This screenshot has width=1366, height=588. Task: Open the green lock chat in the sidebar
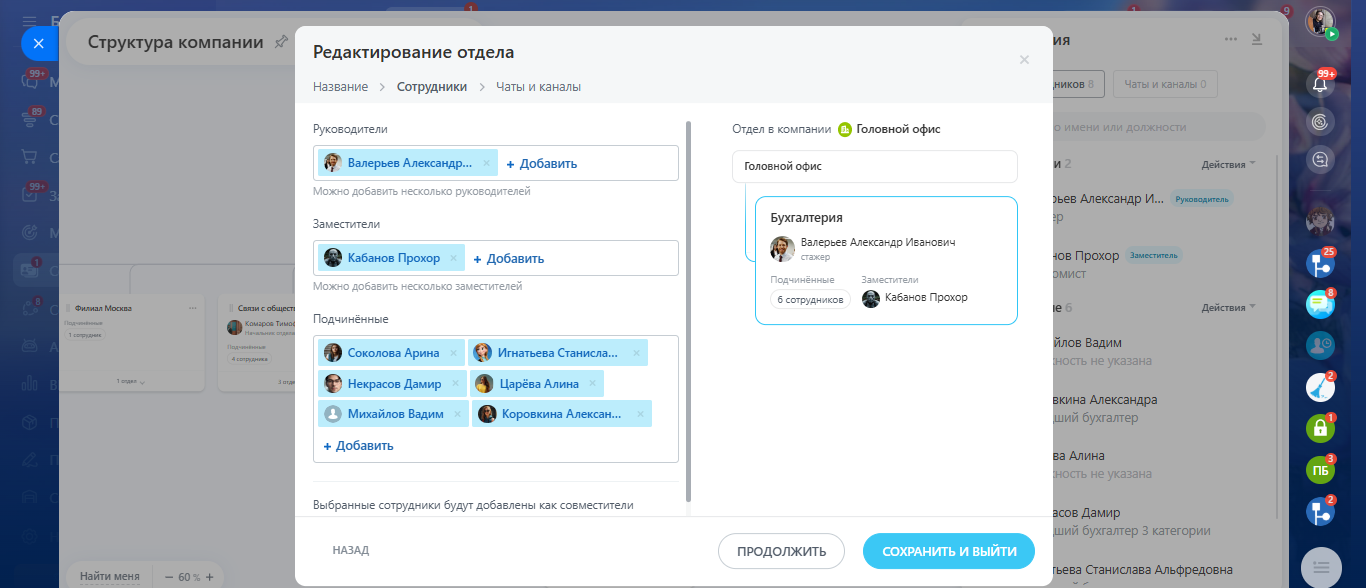pos(1320,429)
